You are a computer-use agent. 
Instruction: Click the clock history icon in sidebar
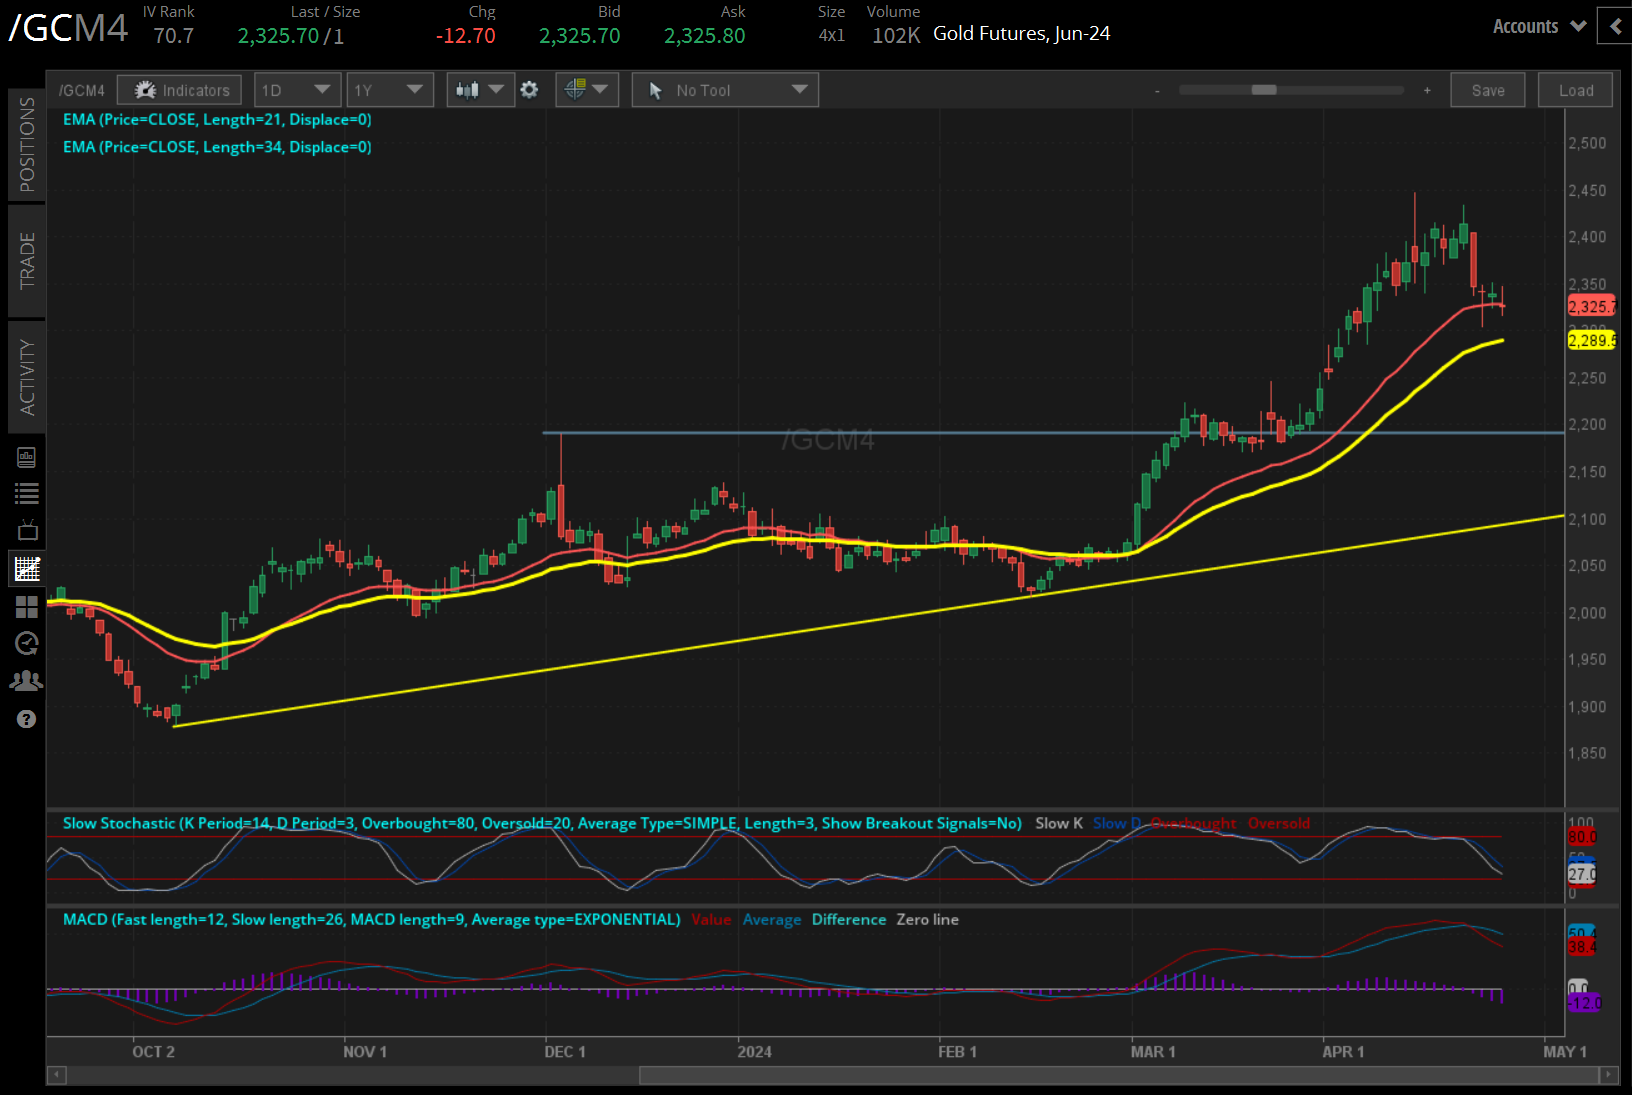[27, 643]
